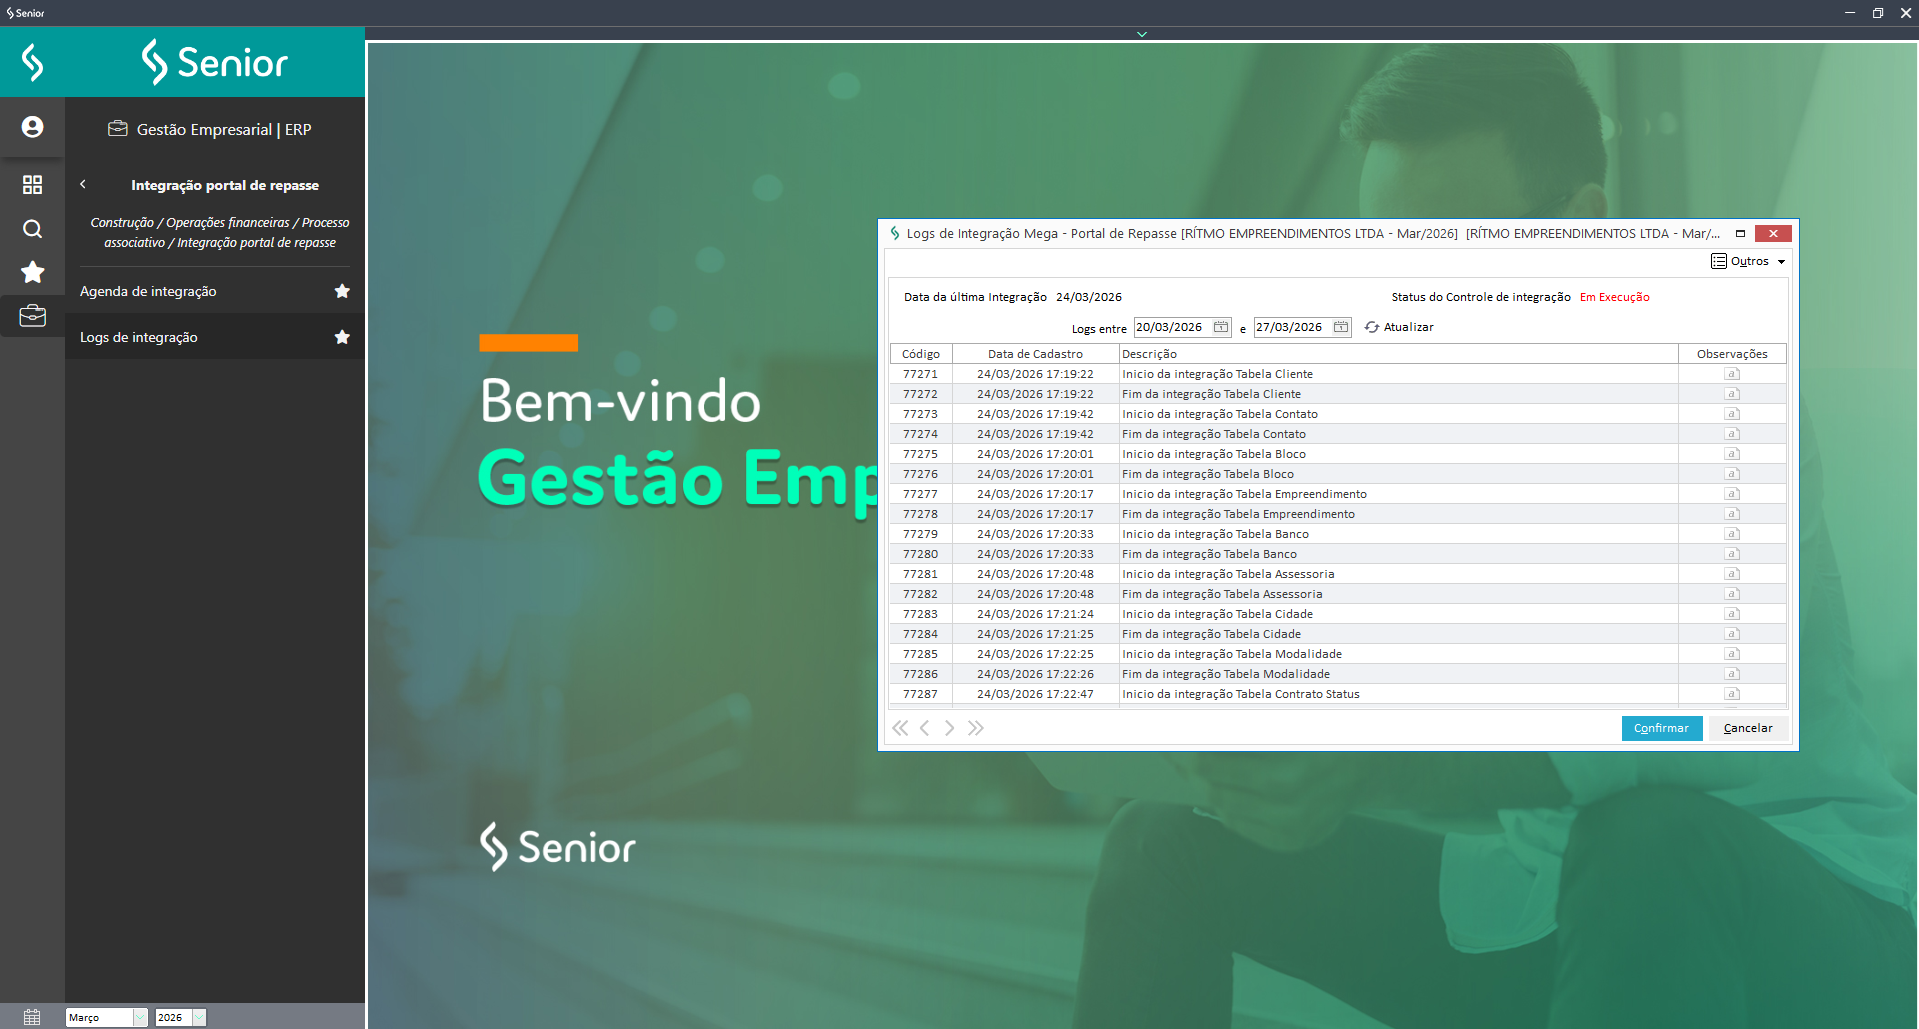The height and width of the screenshot is (1029, 1919).
Task: Maximize the Logs de Integração dialog
Action: pos(1740,233)
